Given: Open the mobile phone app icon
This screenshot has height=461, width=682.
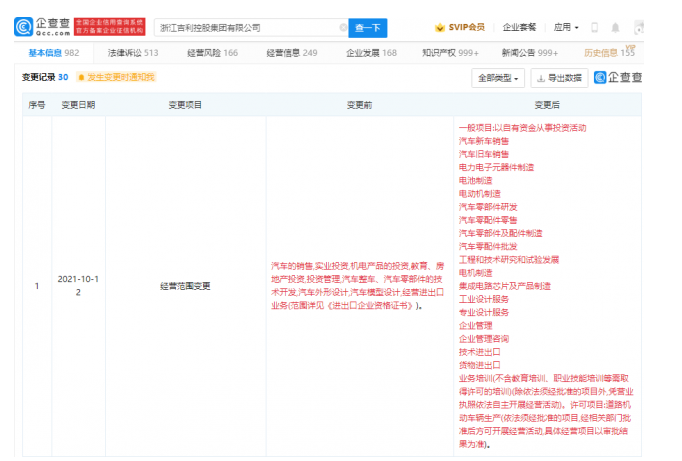Looking at the screenshot, I should 595,28.
